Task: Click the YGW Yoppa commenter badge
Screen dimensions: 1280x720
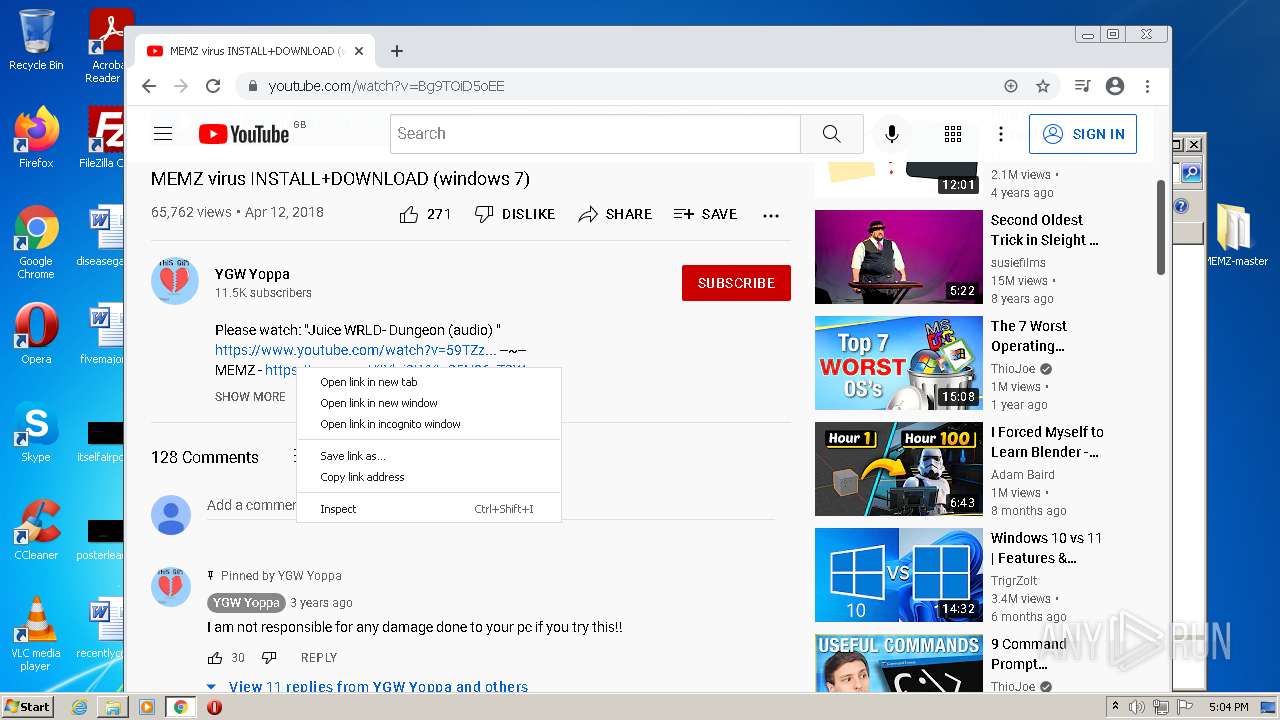Action: point(246,603)
